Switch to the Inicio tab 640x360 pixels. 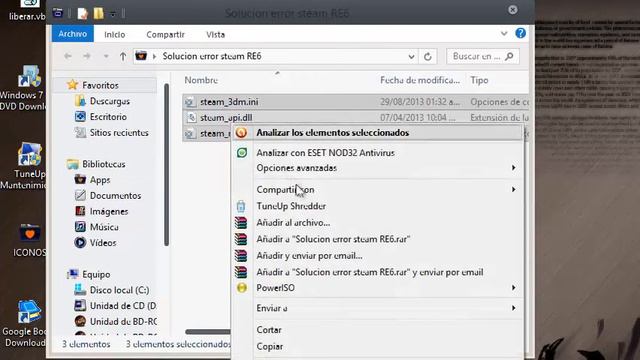coord(114,35)
